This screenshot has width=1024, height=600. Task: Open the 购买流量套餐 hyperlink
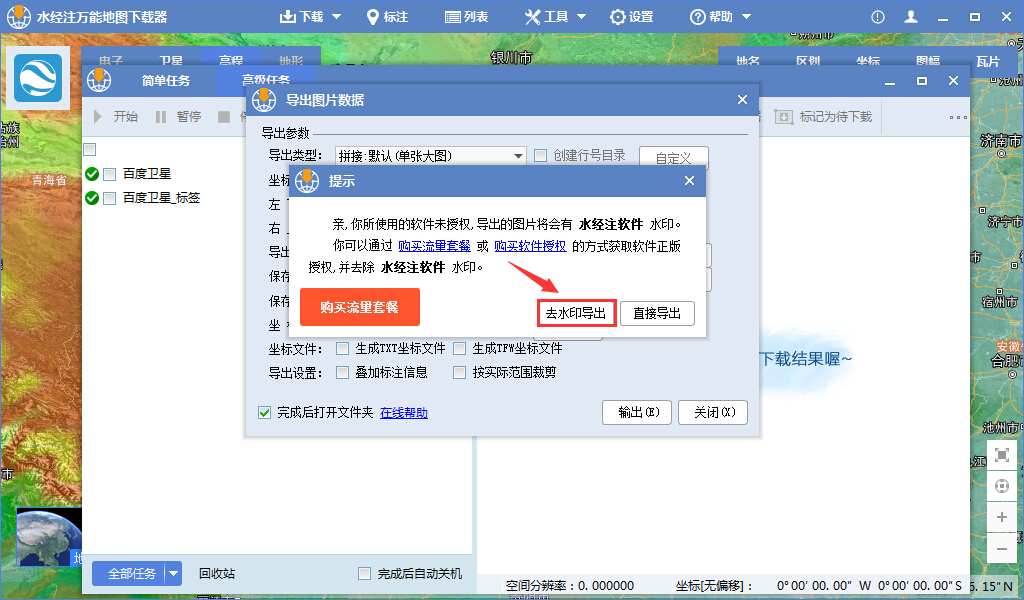click(434, 246)
